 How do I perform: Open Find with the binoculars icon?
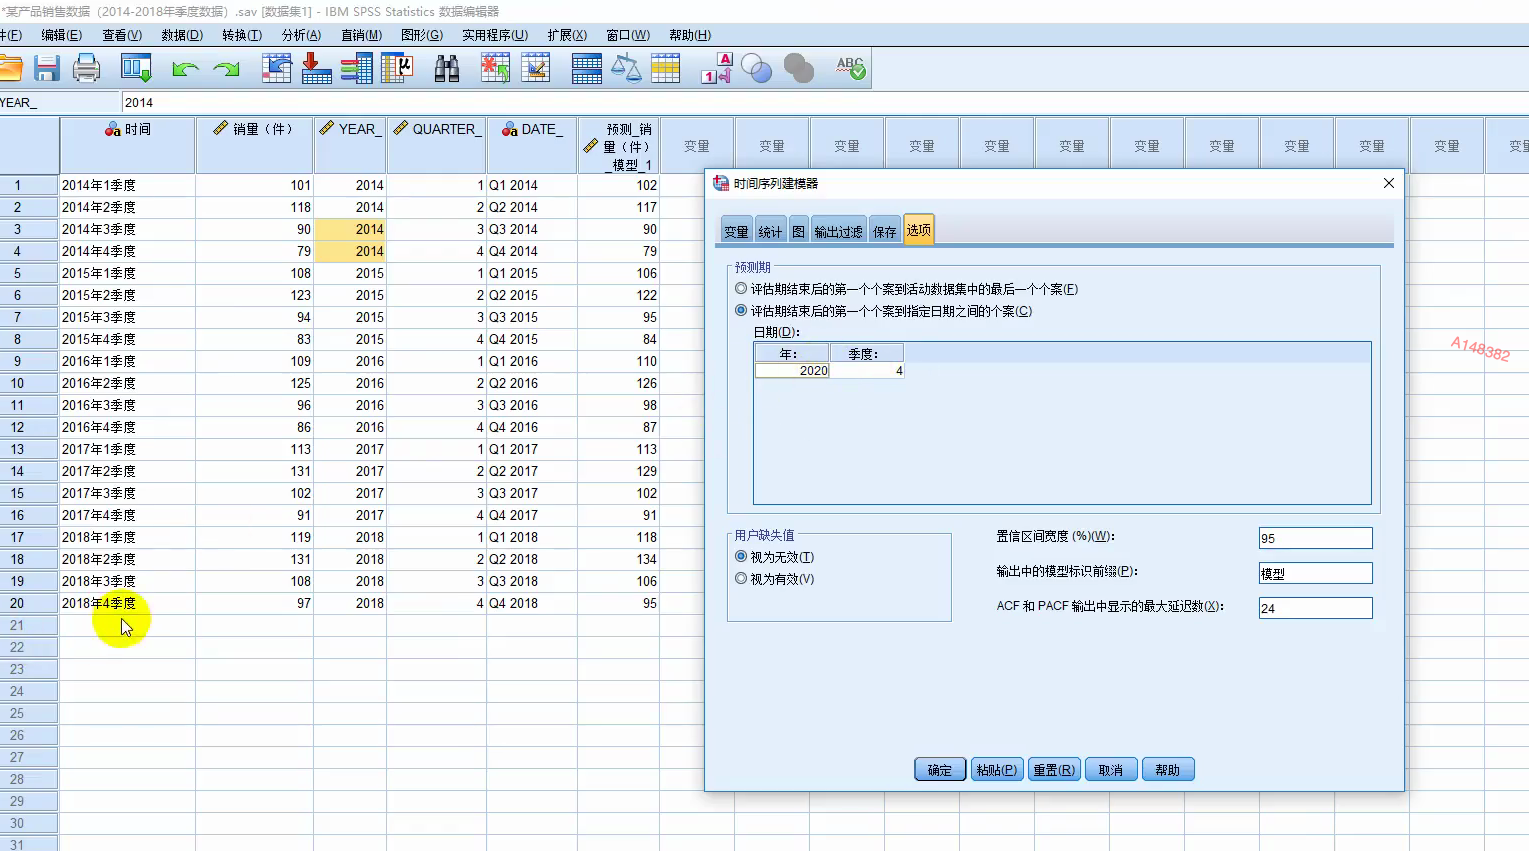pos(447,68)
